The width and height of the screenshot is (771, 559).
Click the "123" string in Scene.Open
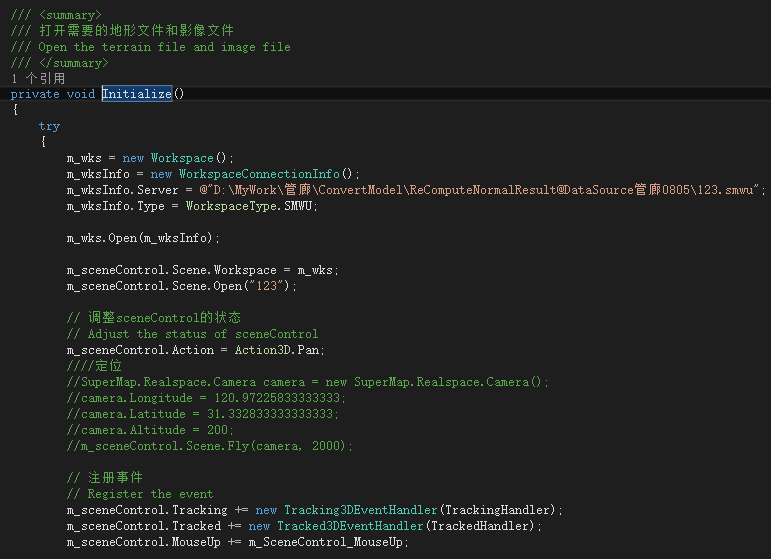267,286
